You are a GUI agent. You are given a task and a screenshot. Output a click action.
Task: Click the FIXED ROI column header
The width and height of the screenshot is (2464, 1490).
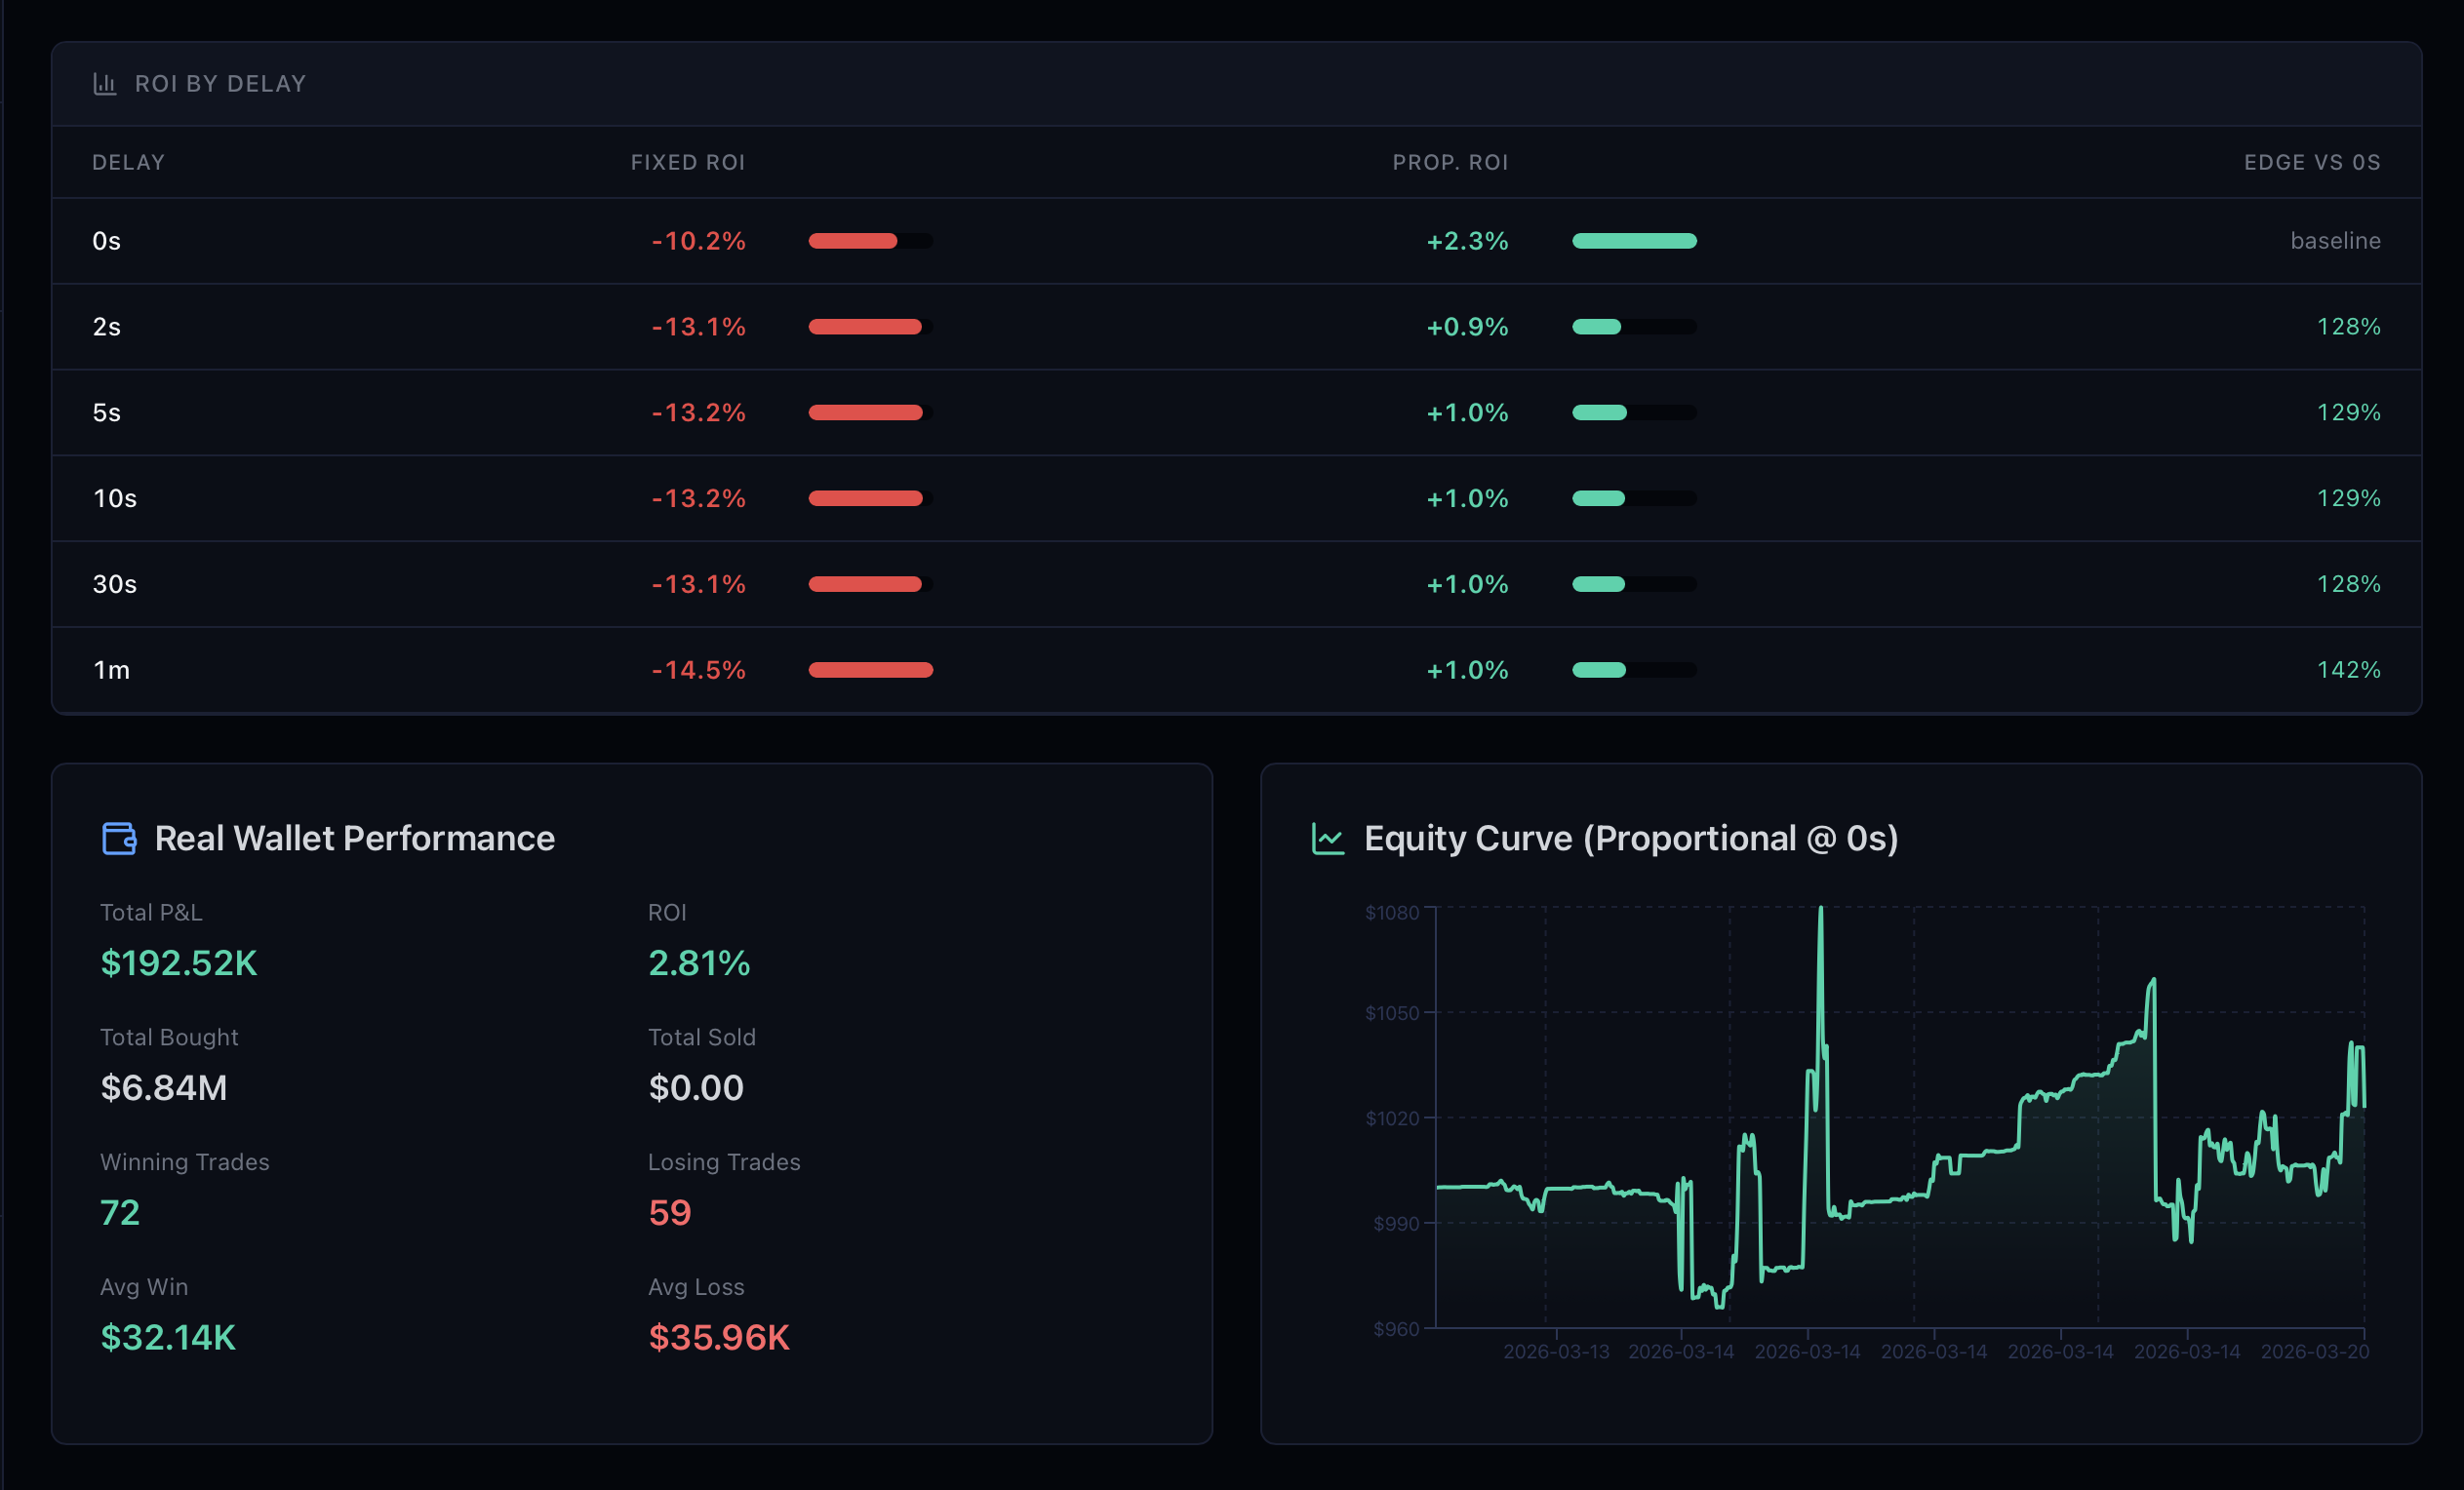coord(688,162)
